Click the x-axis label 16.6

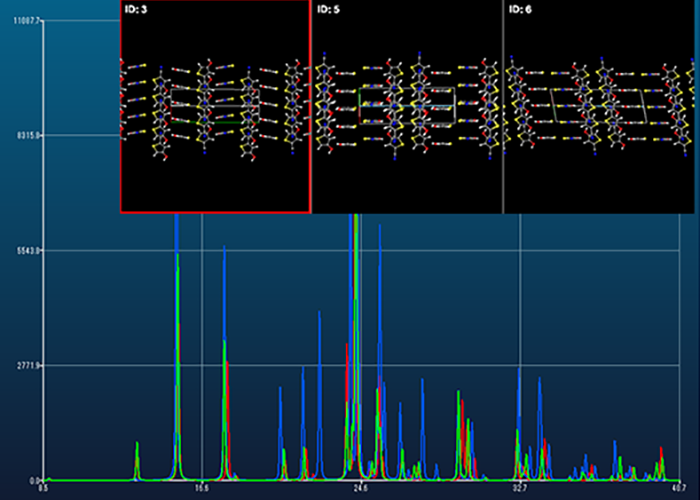click(x=202, y=488)
